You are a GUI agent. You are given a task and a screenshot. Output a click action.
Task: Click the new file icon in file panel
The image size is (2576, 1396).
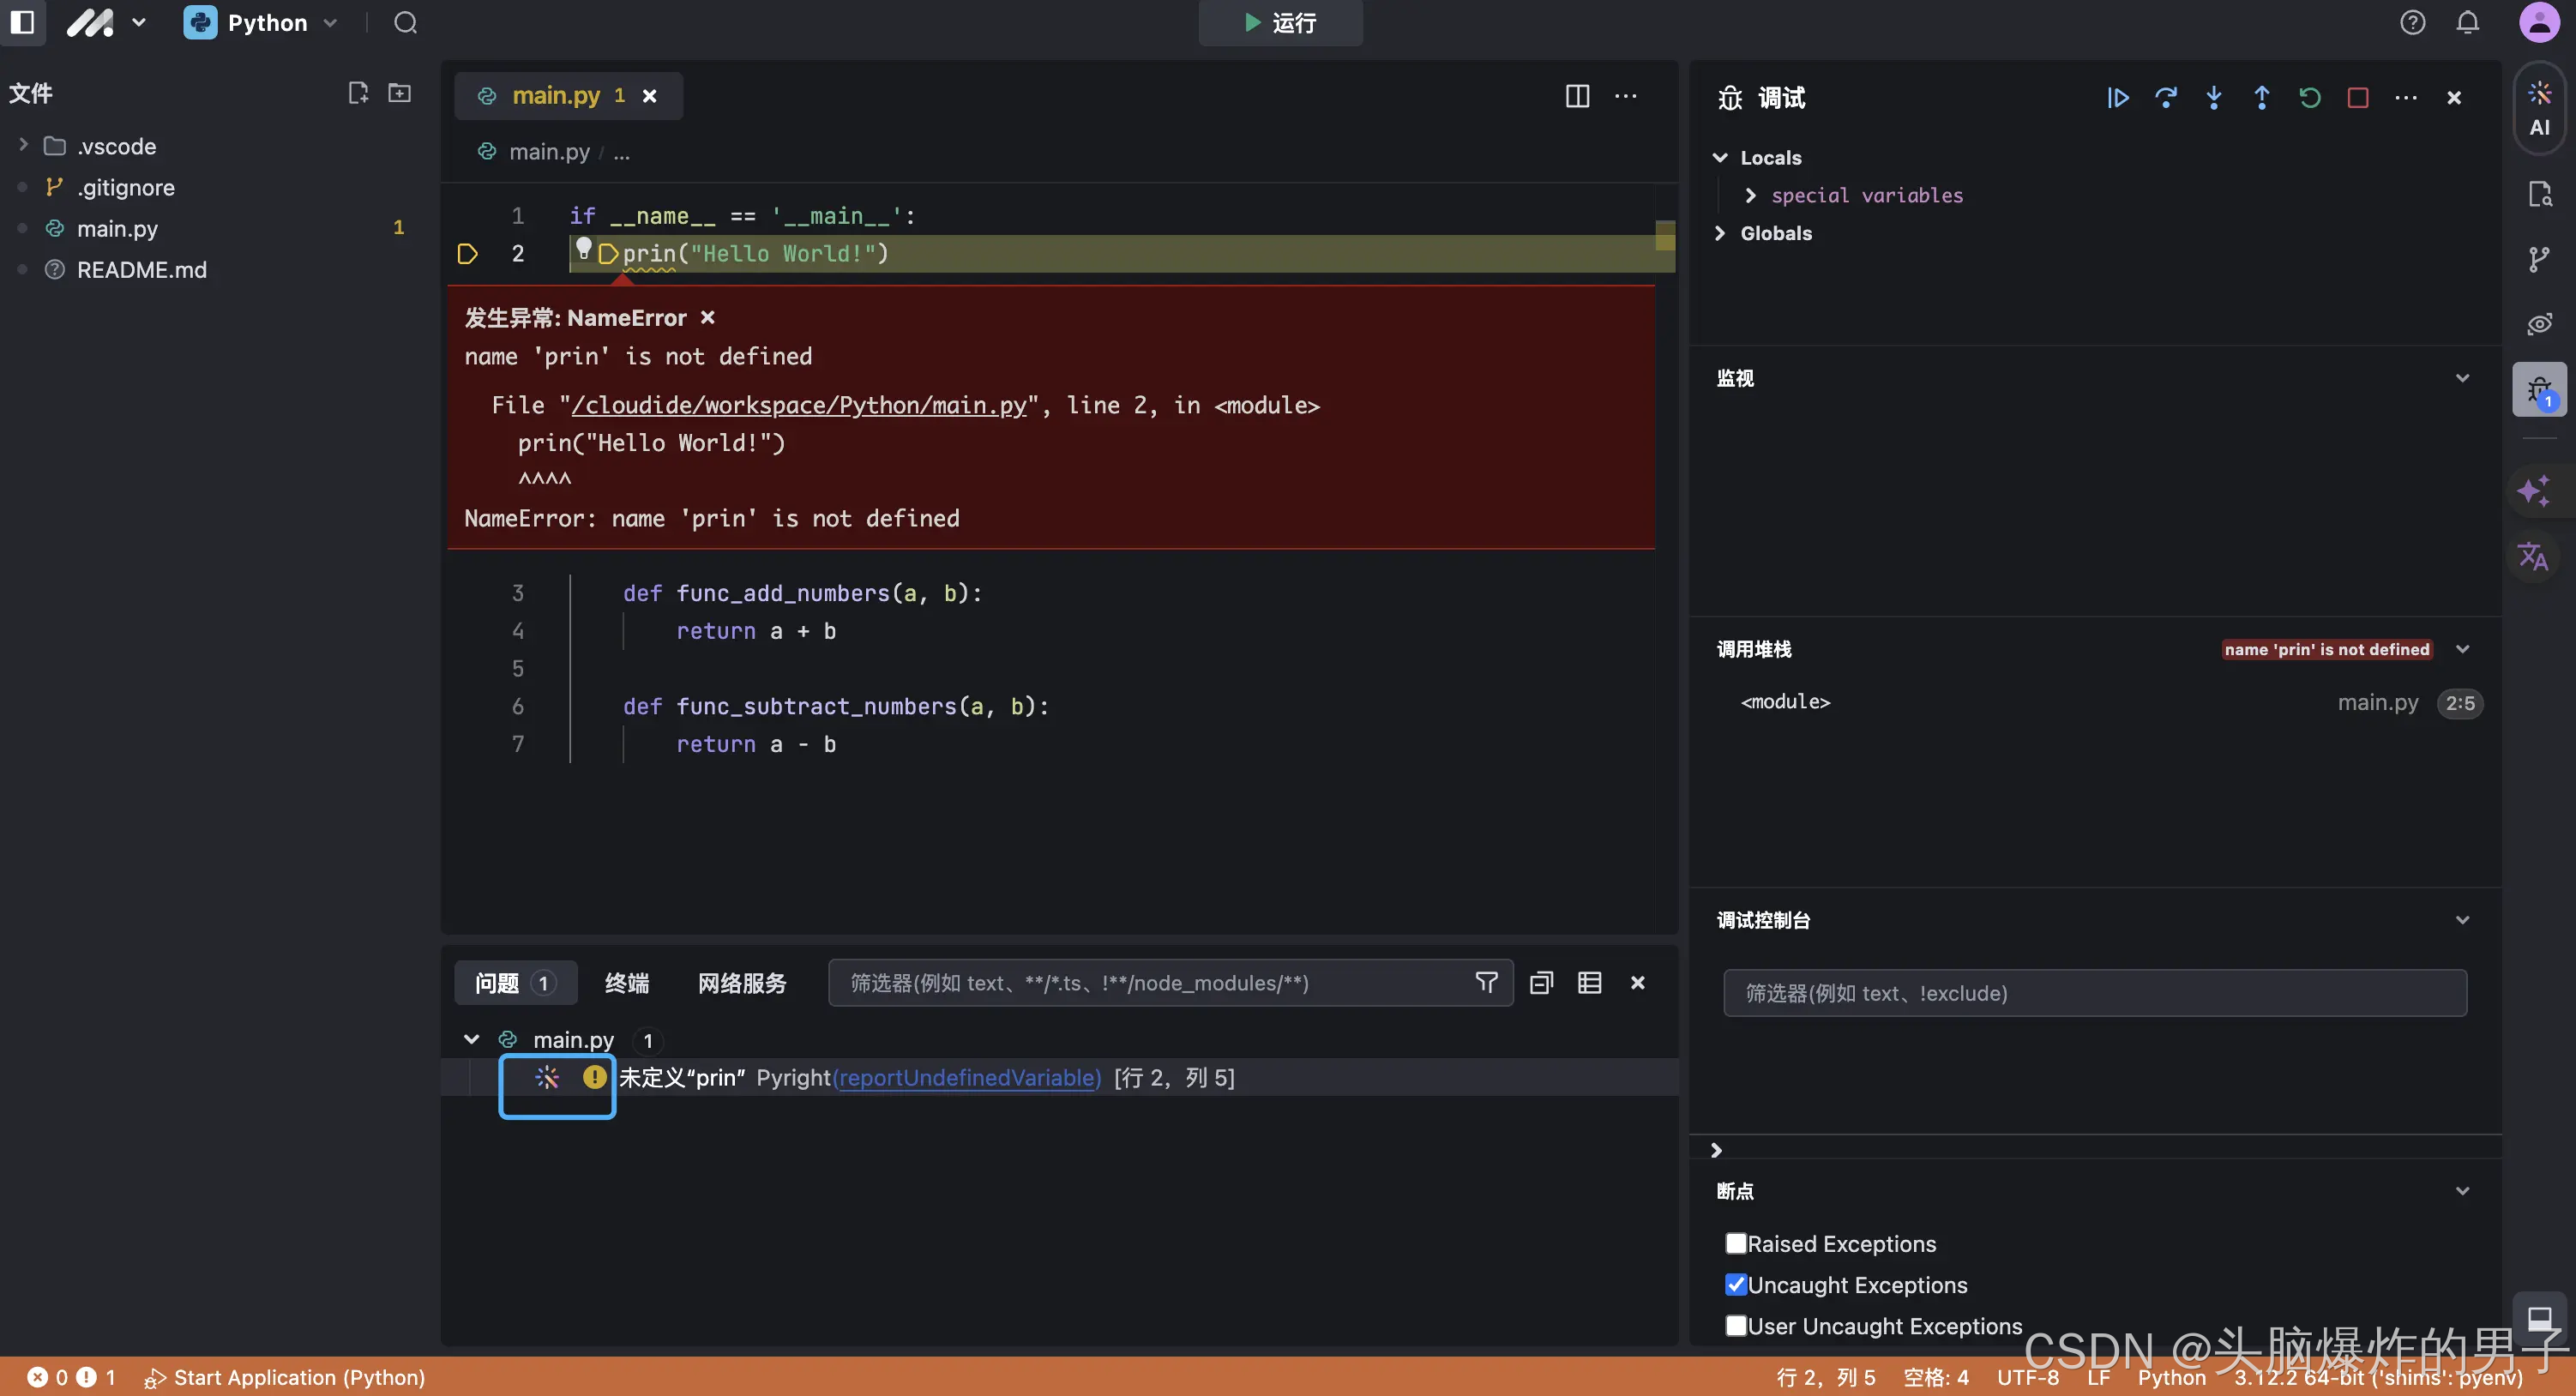(357, 93)
